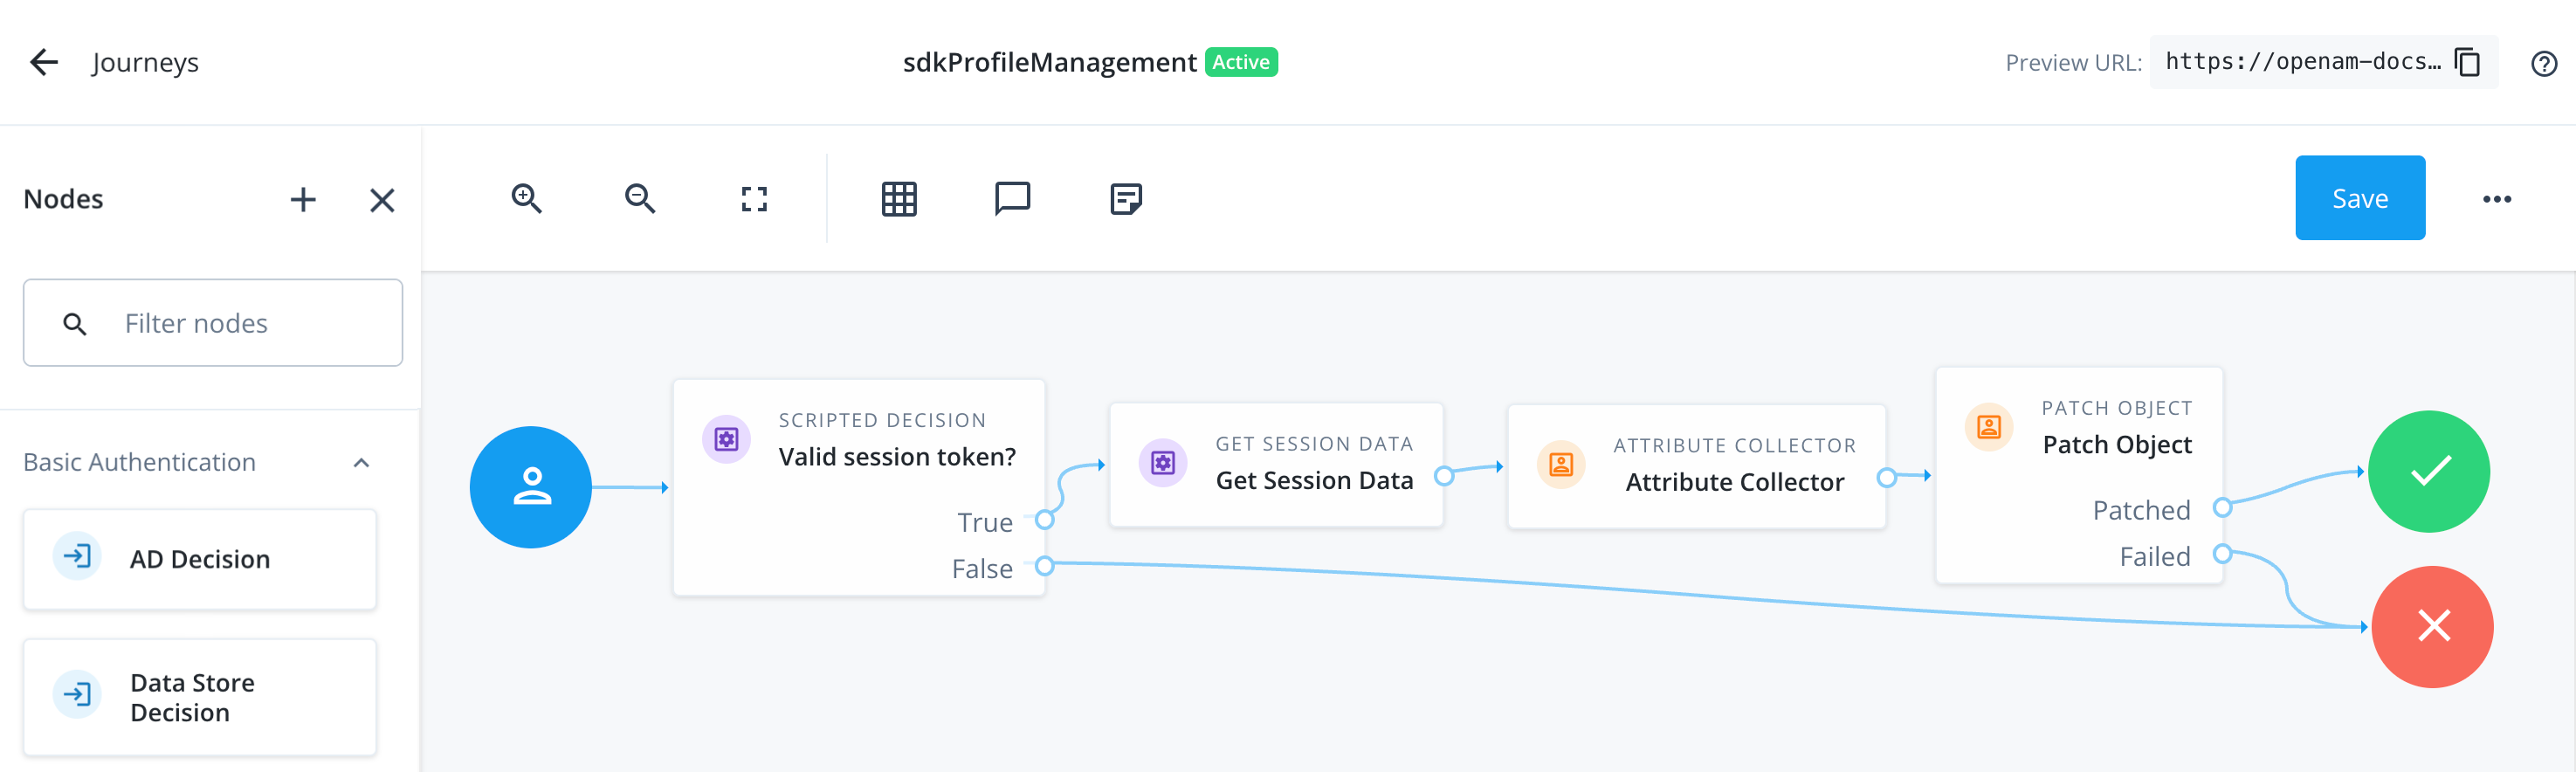Expand the Scripted Decision node's False output

1045,567
